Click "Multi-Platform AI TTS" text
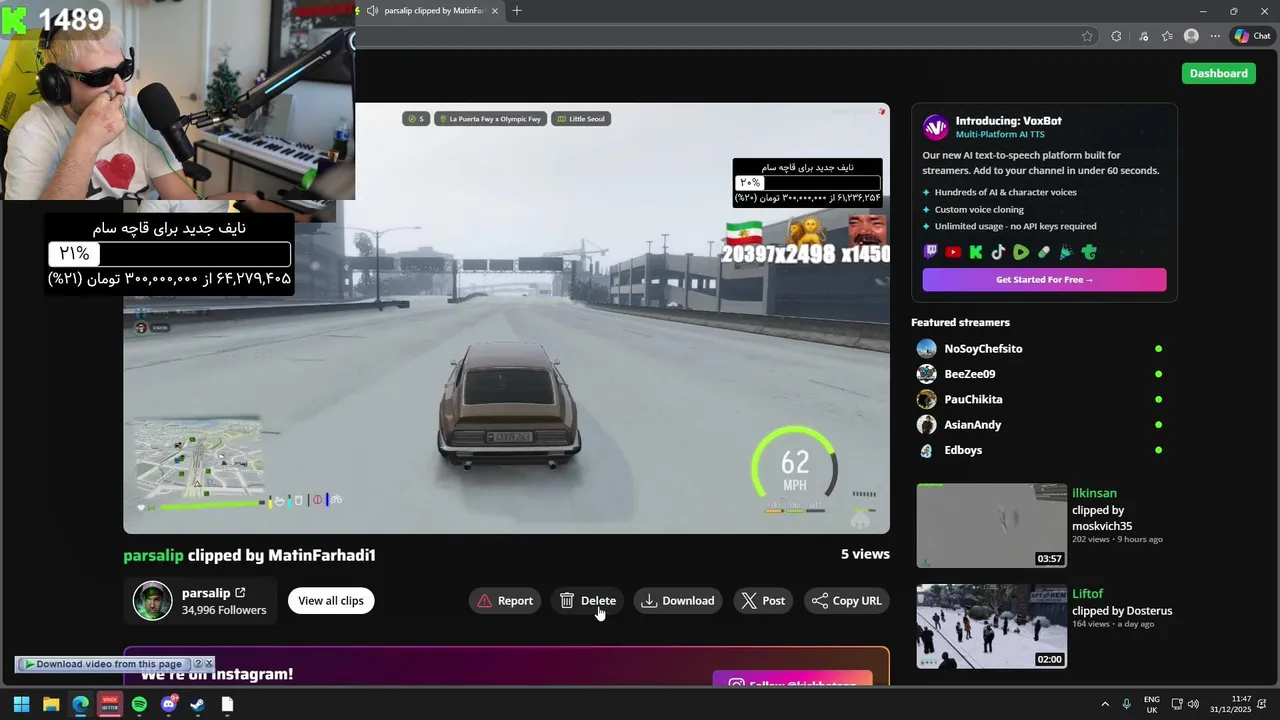The image size is (1280, 720). click(x=1000, y=134)
